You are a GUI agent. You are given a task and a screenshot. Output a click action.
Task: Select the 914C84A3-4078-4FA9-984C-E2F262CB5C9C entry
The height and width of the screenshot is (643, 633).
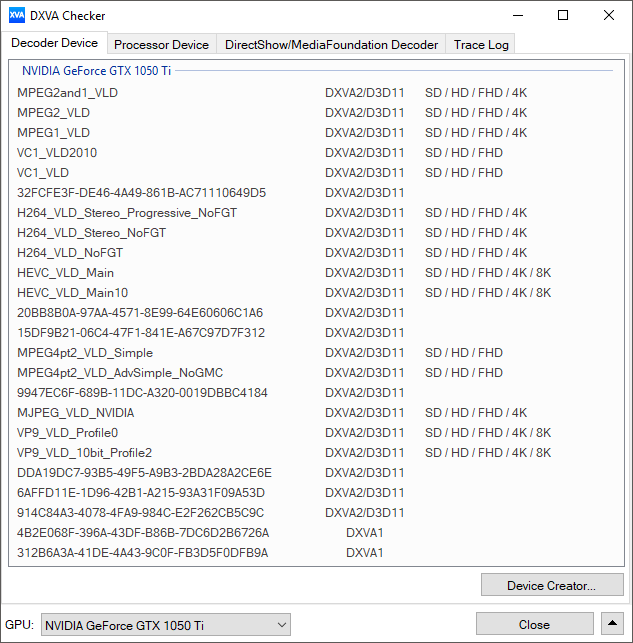click(316, 513)
